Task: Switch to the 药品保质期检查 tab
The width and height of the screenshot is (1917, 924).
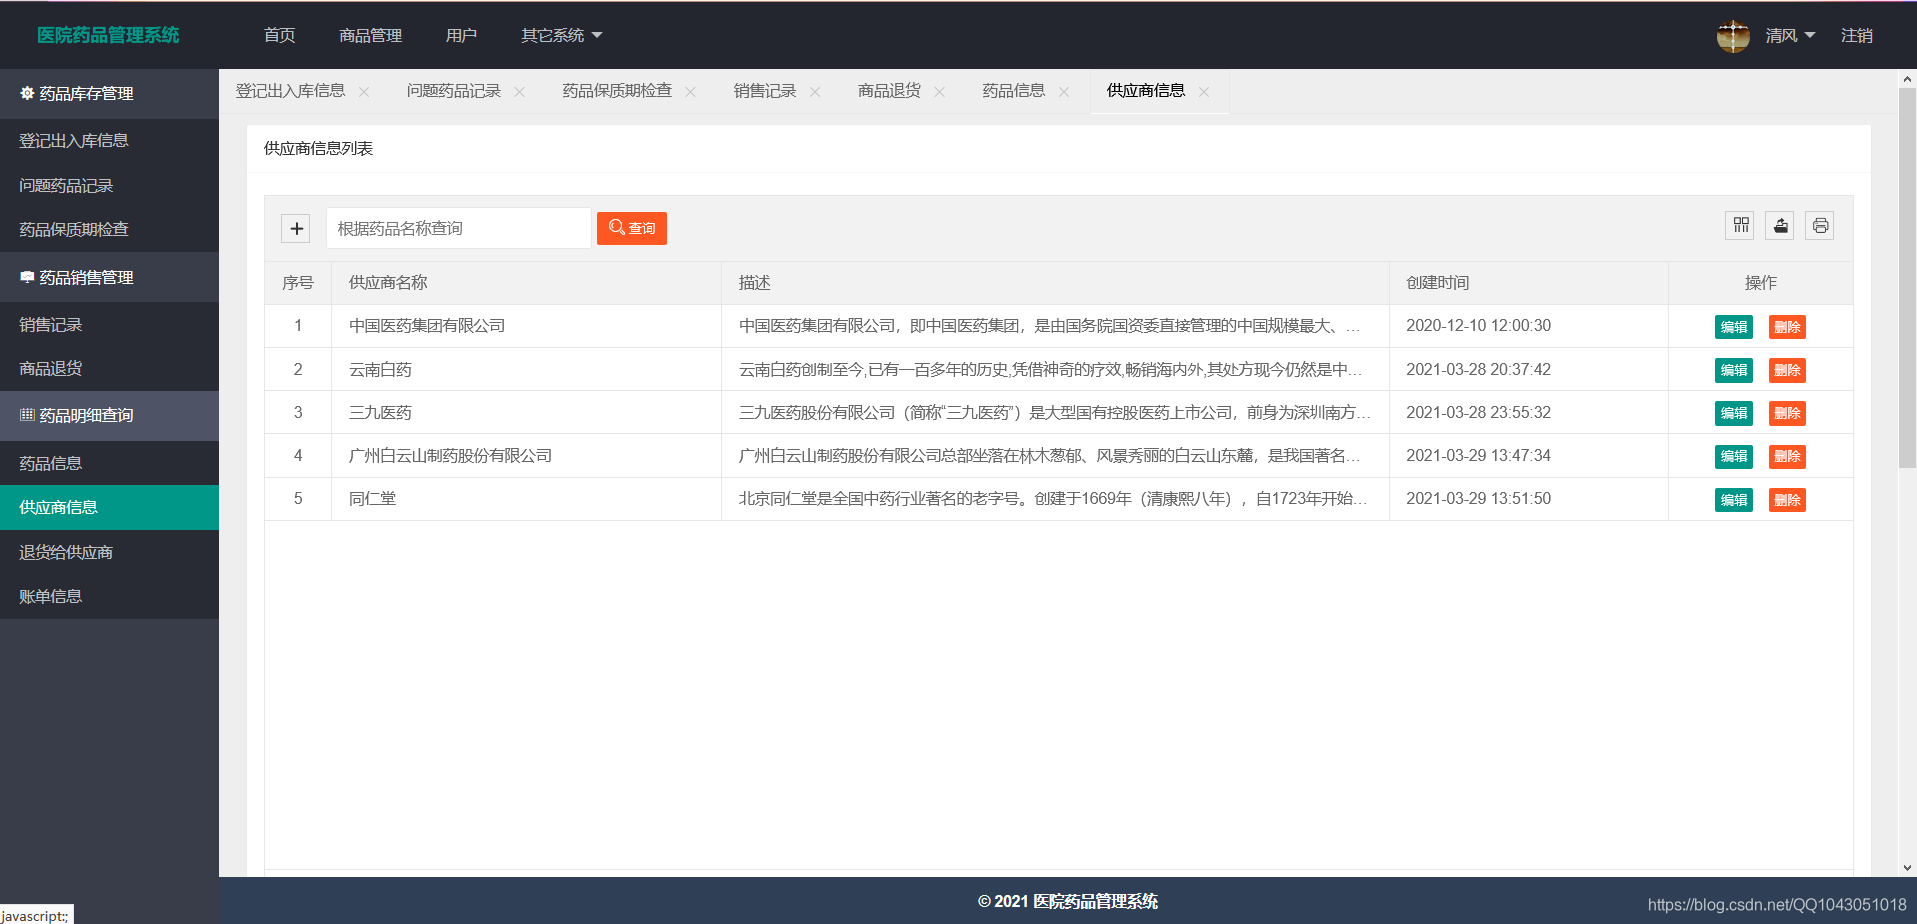Action: tap(617, 91)
